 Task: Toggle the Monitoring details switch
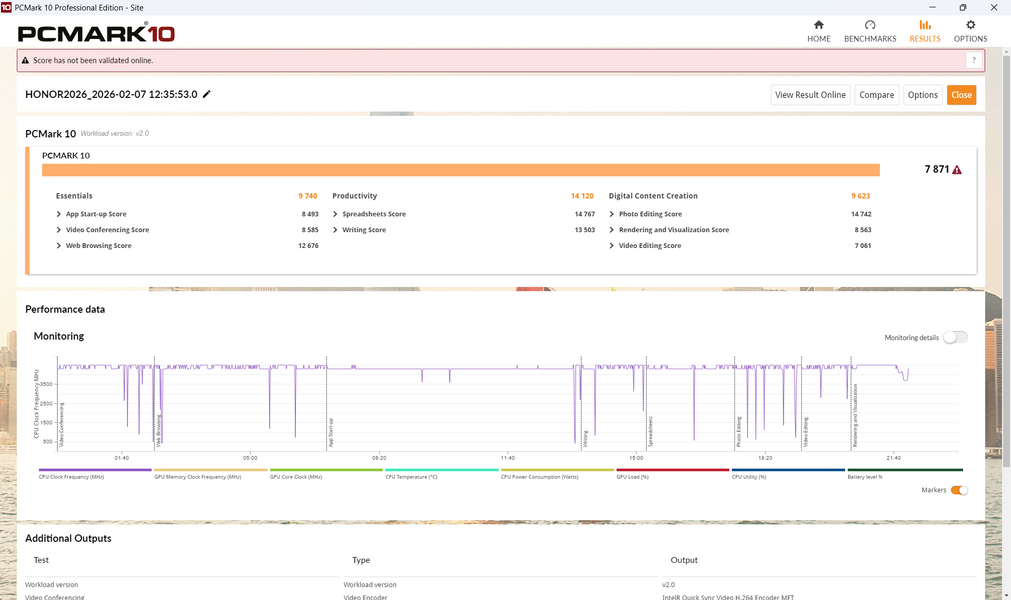(955, 338)
